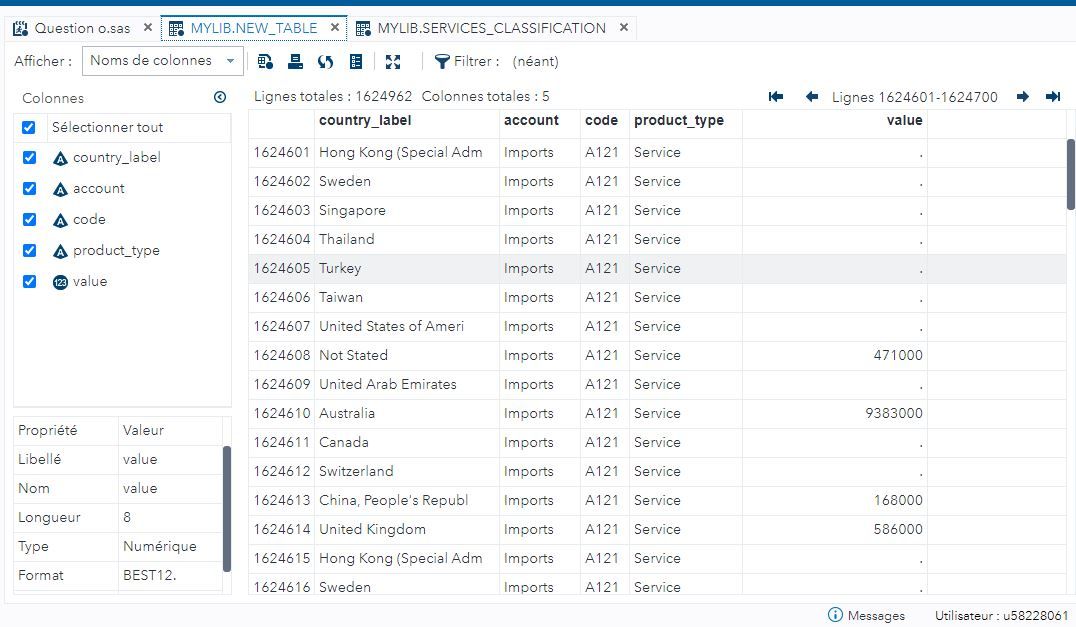The width and height of the screenshot is (1076, 627).
Task: Collapse the Colonnes panel with circular arrow
Action: (220, 96)
